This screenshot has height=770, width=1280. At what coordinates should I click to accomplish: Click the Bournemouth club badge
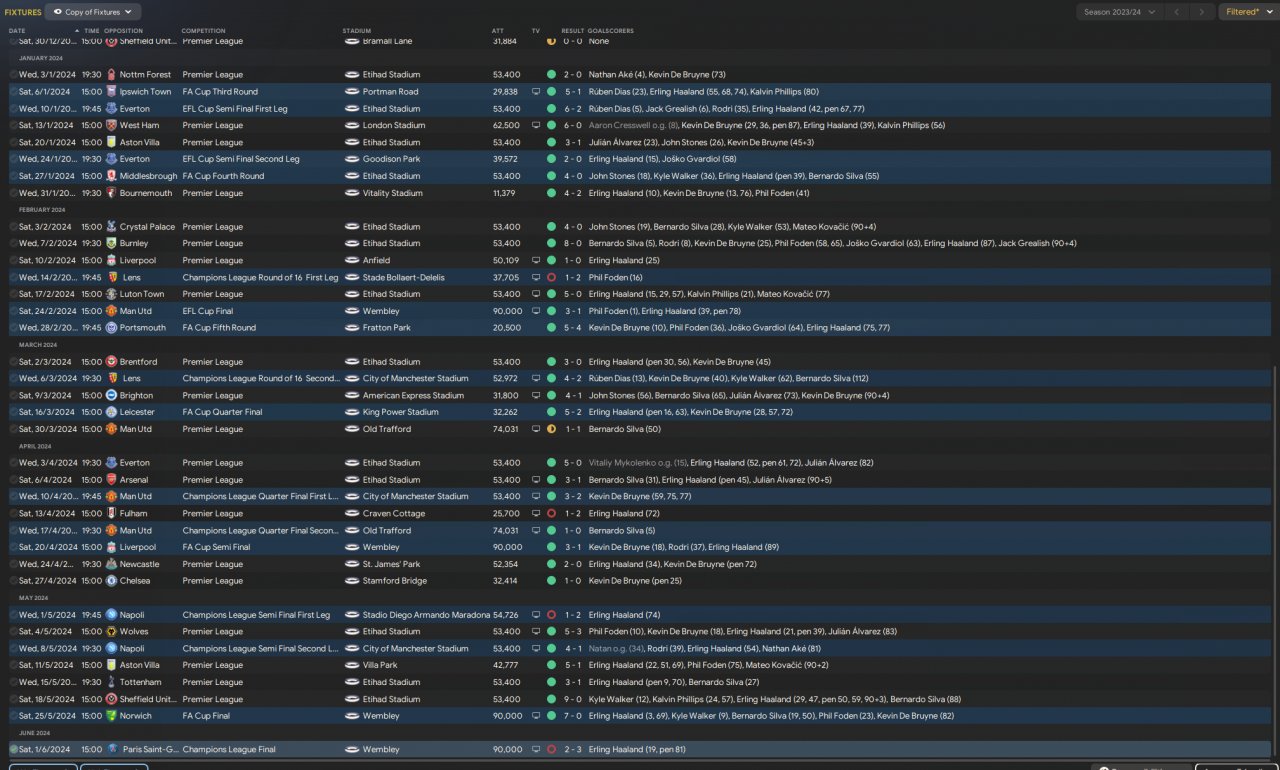(111, 193)
